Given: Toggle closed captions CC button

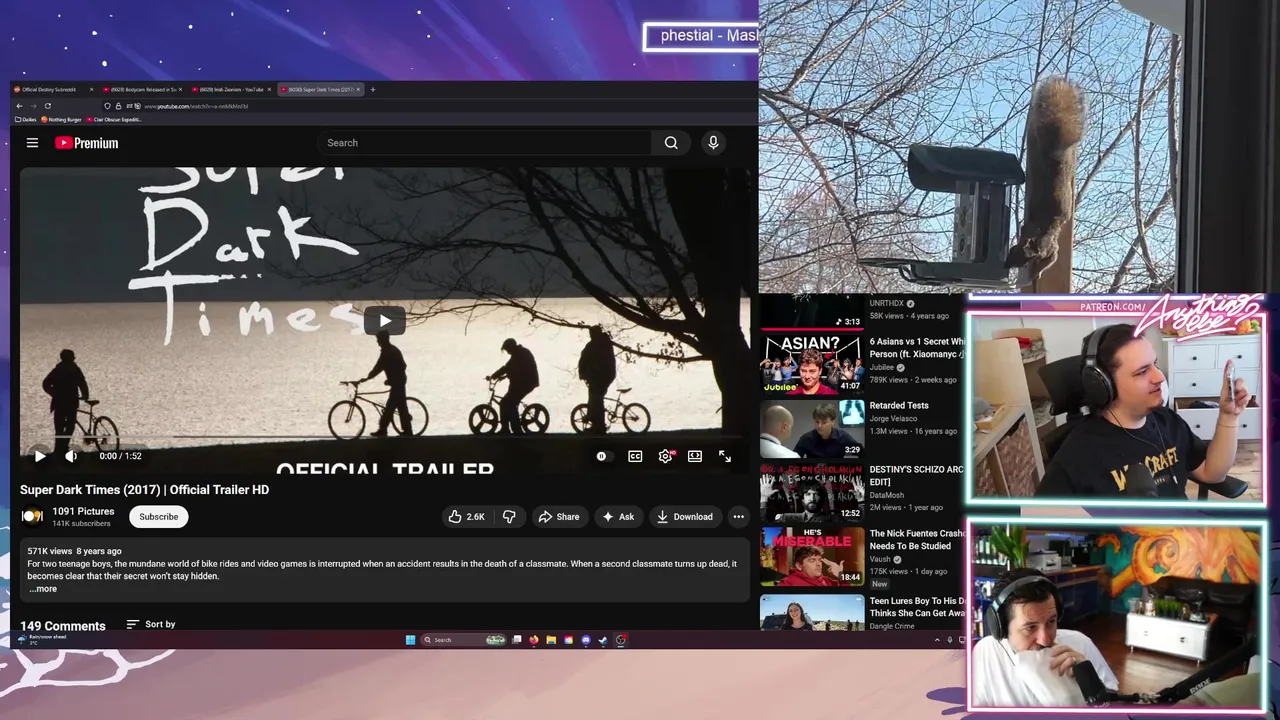Looking at the screenshot, I should (635, 456).
